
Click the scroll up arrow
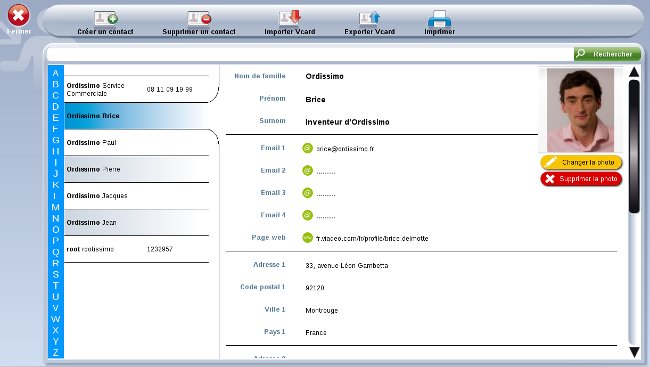(634, 72)
